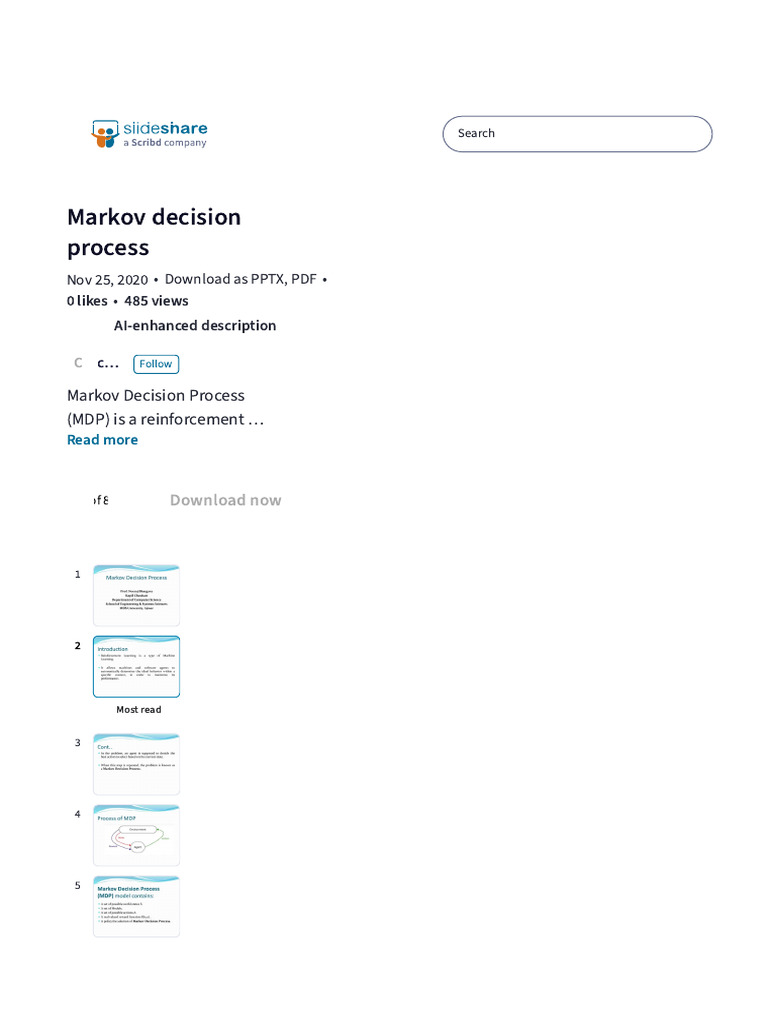Click the PDF download link
This screenshot has width=768, height=1024.
click(303, 279)
